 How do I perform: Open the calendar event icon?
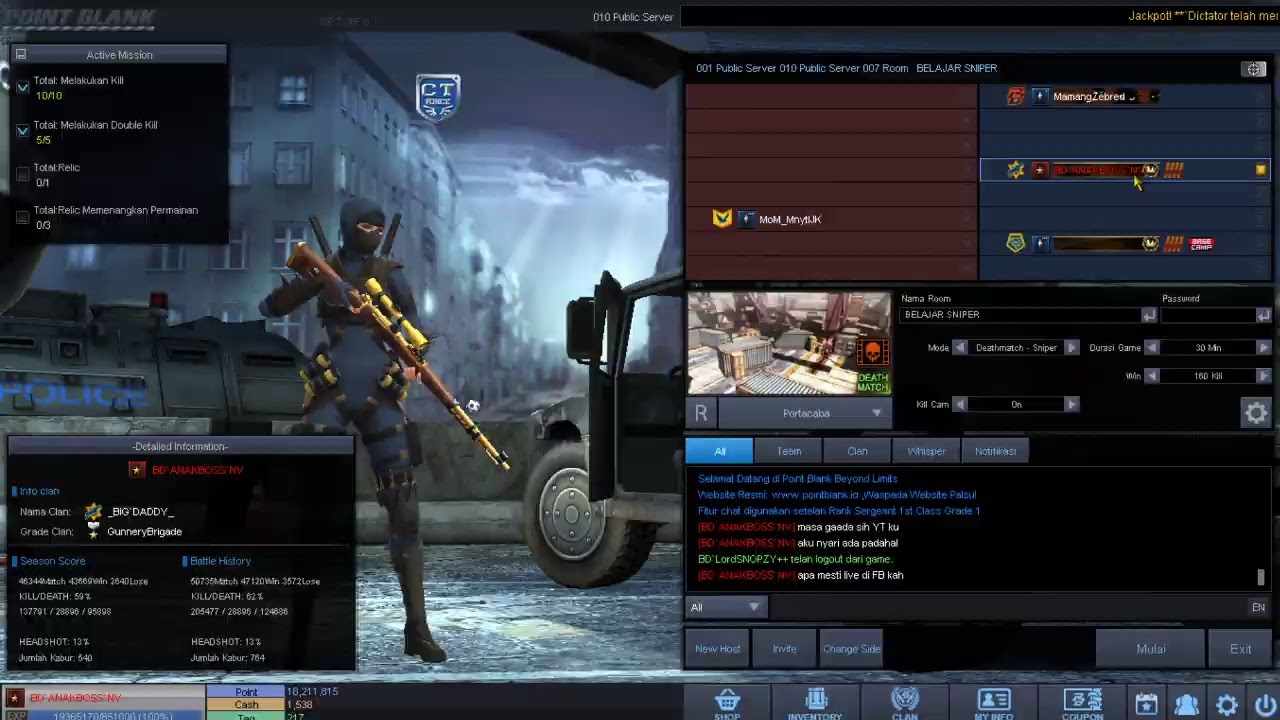pyautogui.click(x=1146, y=705)
